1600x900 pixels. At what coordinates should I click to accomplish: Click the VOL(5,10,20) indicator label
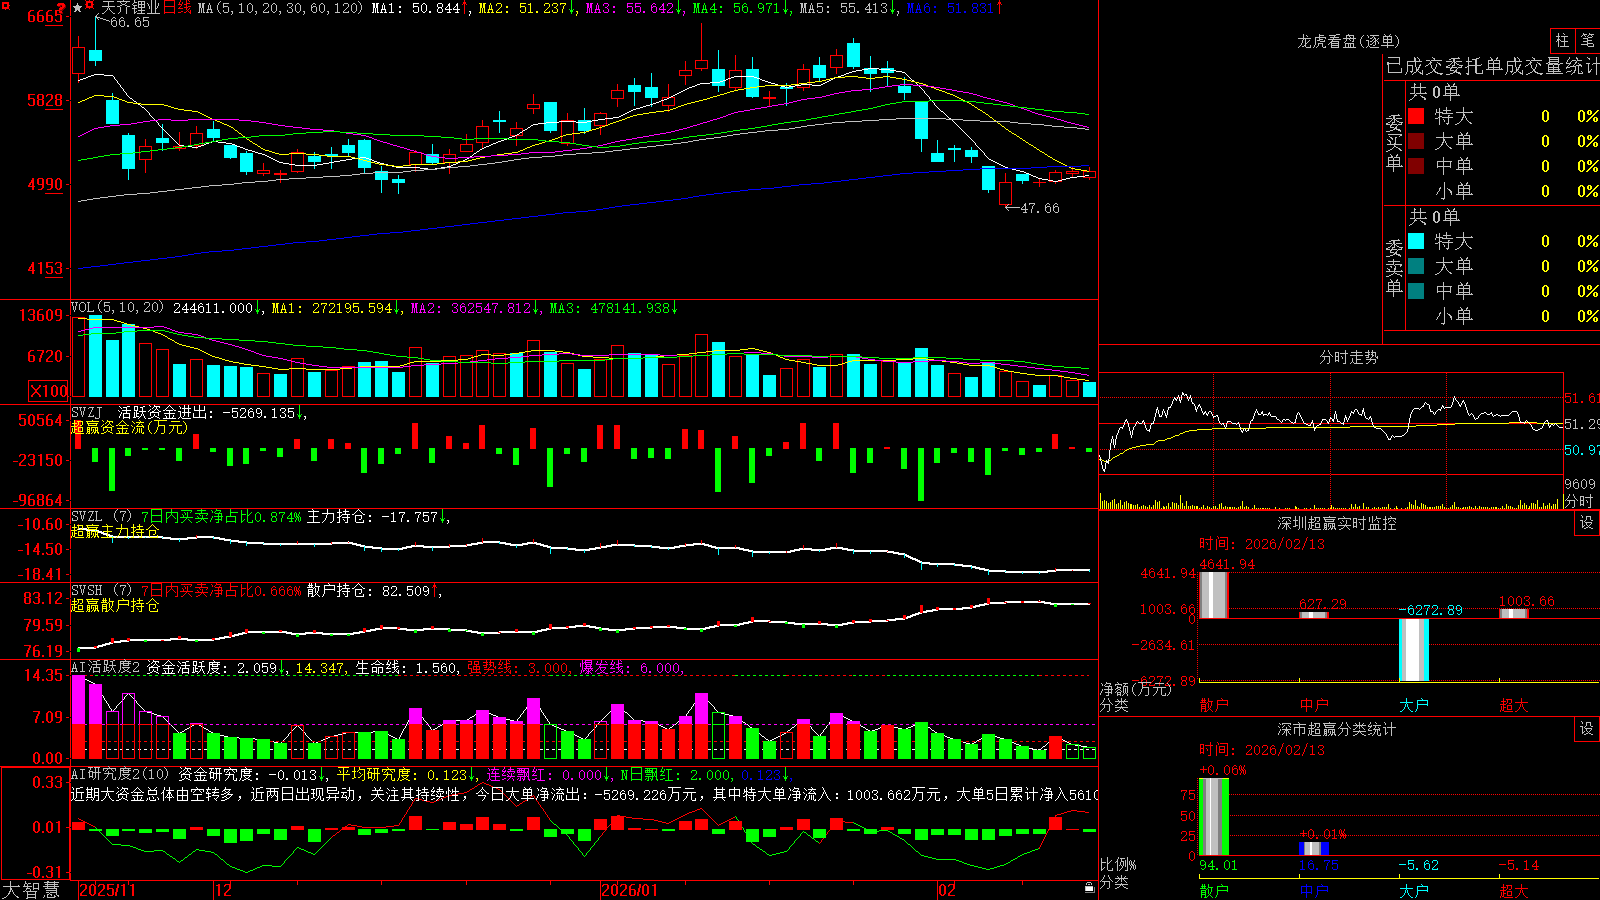tap(117, 308)
